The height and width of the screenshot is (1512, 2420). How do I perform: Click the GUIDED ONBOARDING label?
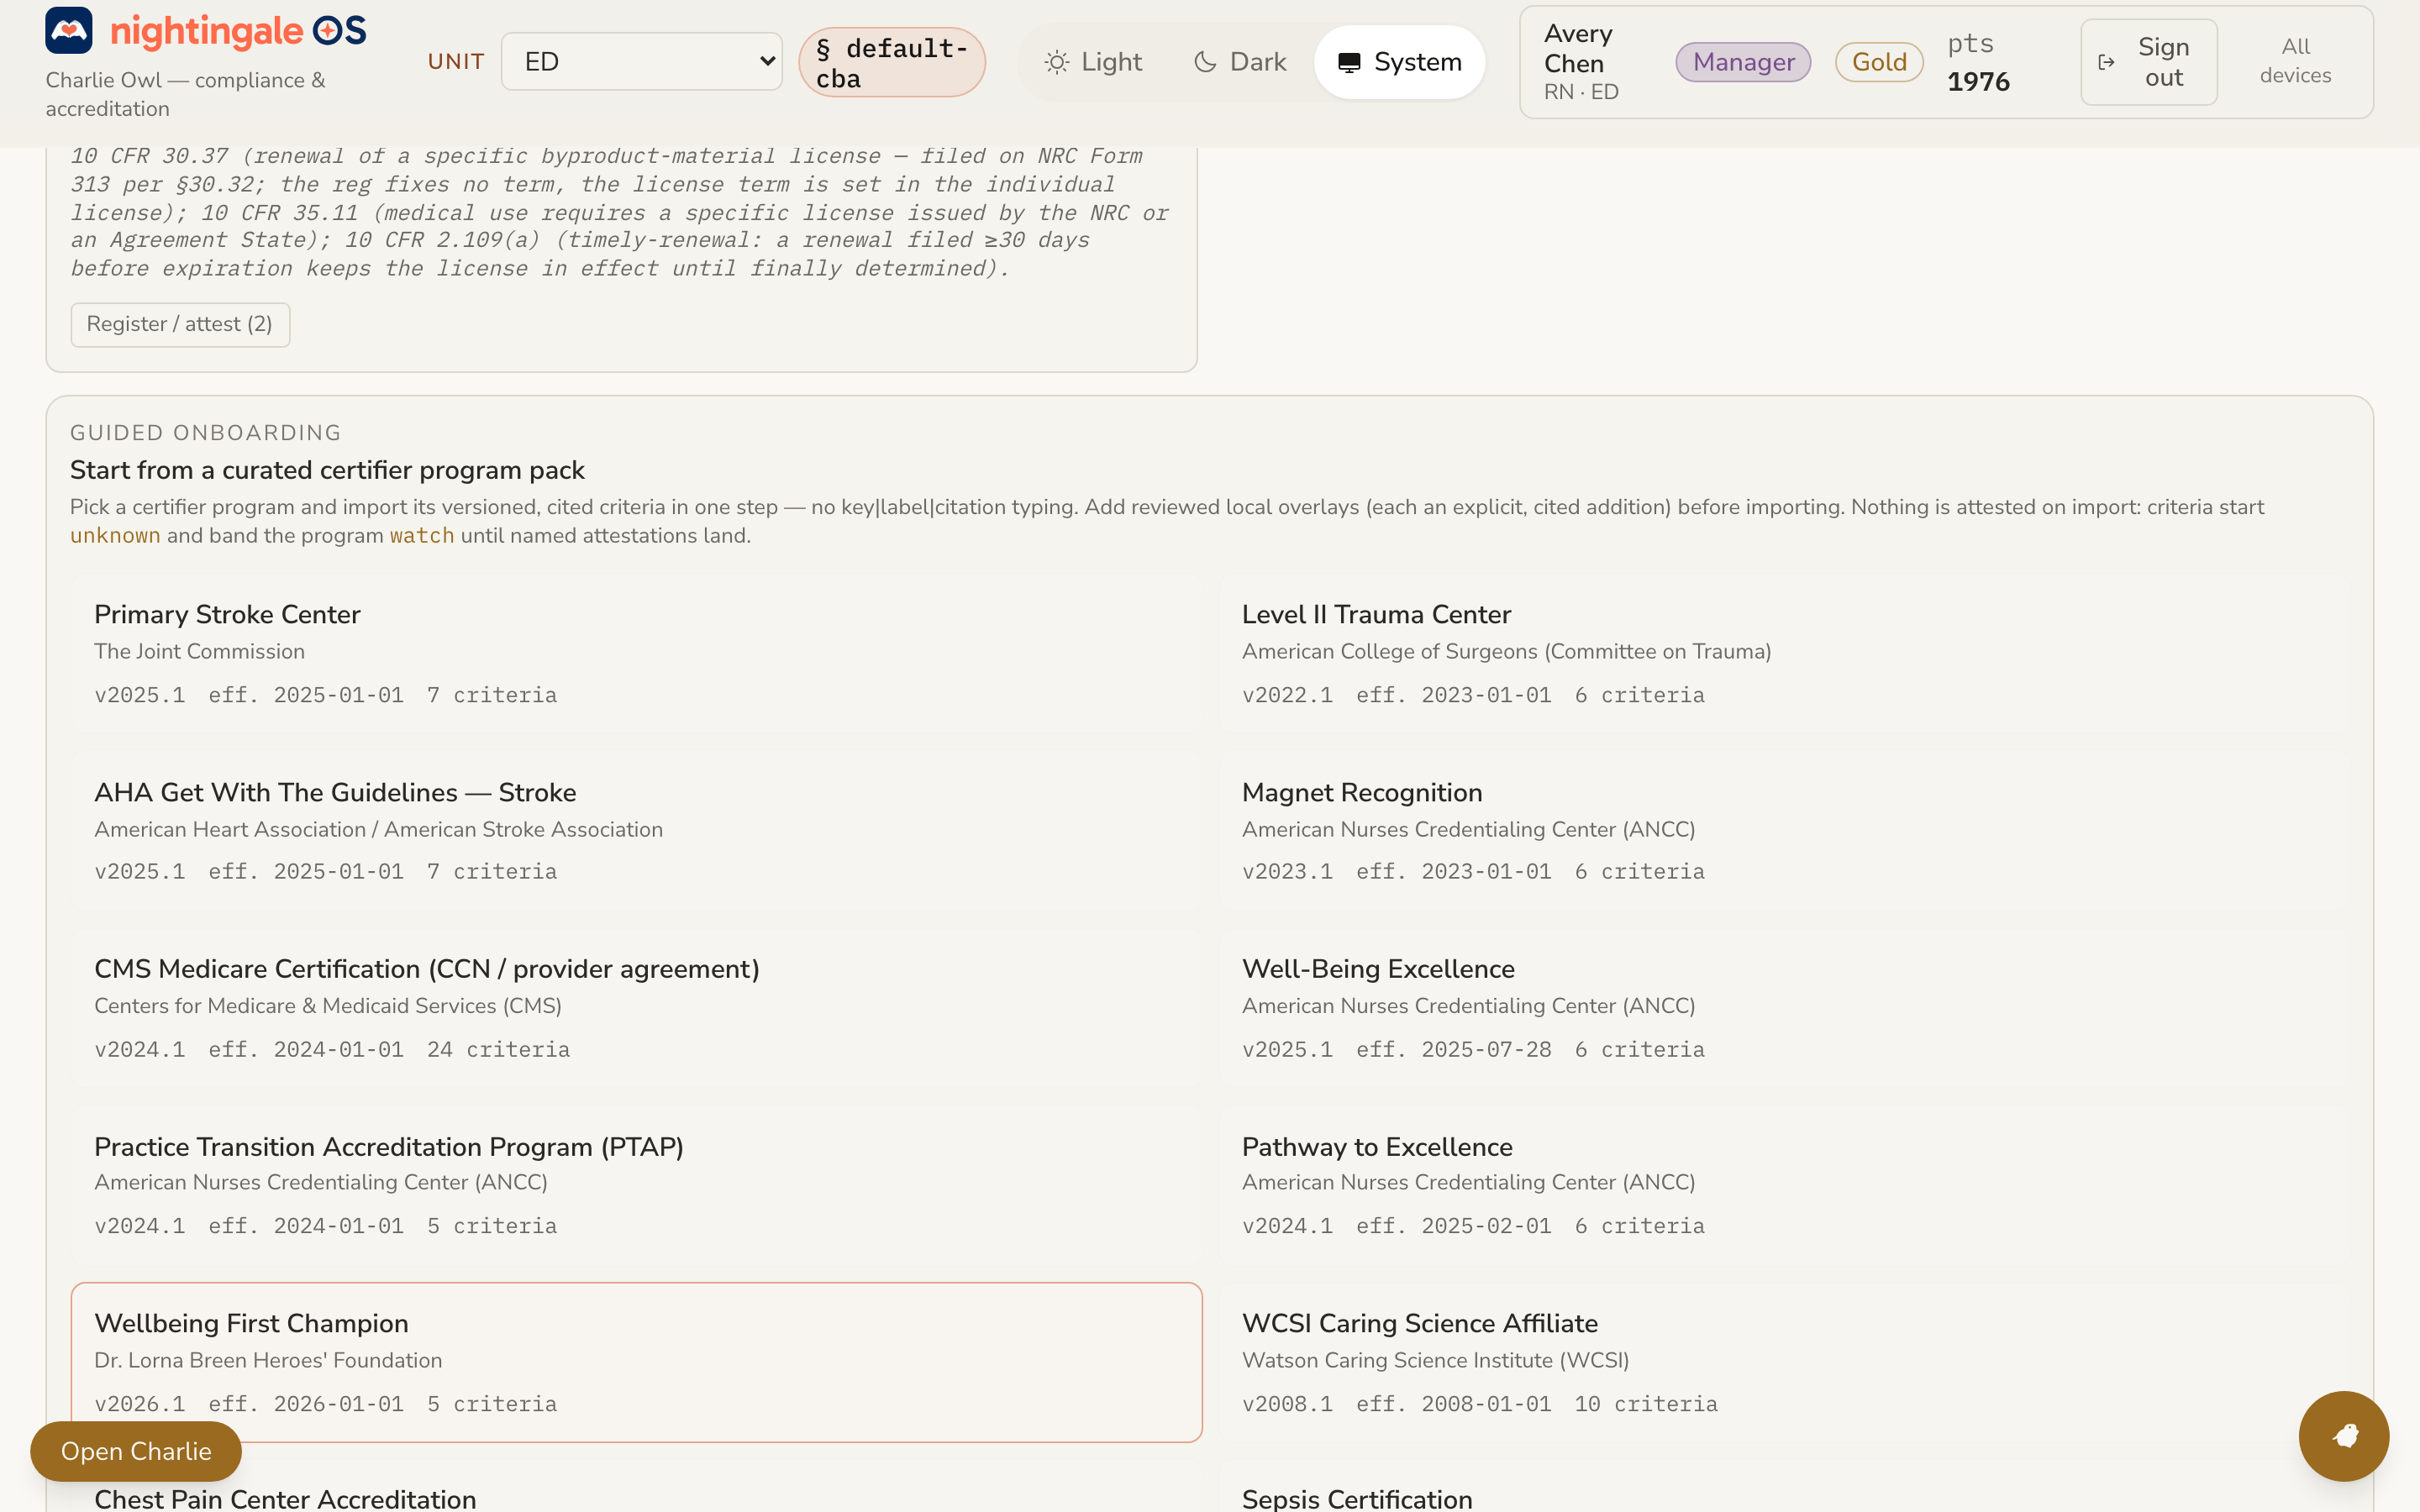point(205,433)
